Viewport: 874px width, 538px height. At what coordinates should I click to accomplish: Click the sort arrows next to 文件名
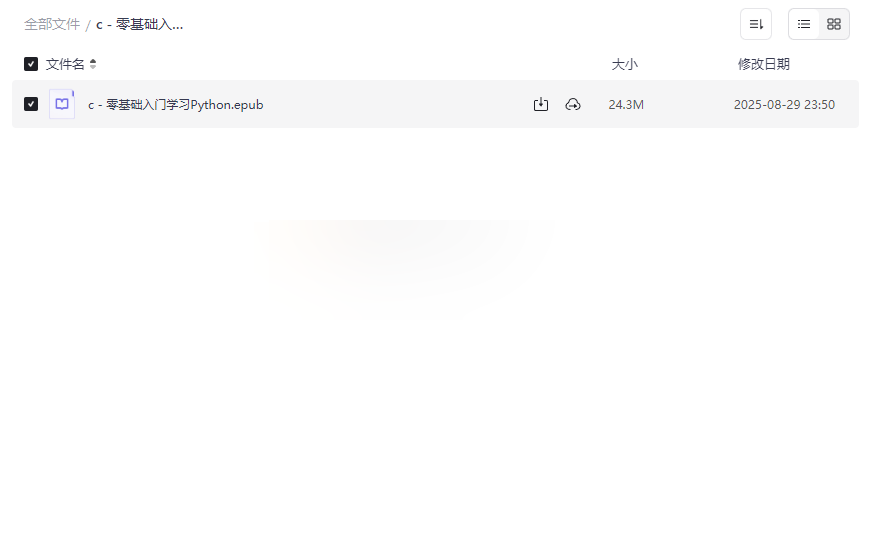93,64
